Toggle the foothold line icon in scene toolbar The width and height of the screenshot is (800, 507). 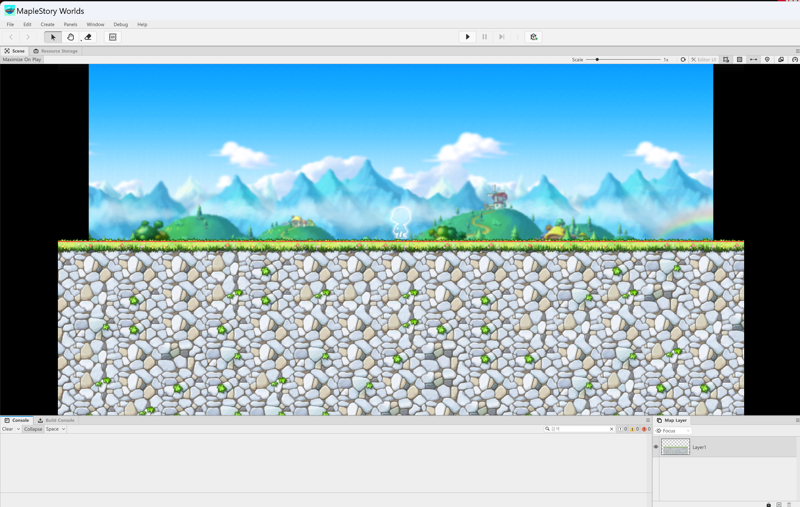pyautogui.click(x=753, y=60)
